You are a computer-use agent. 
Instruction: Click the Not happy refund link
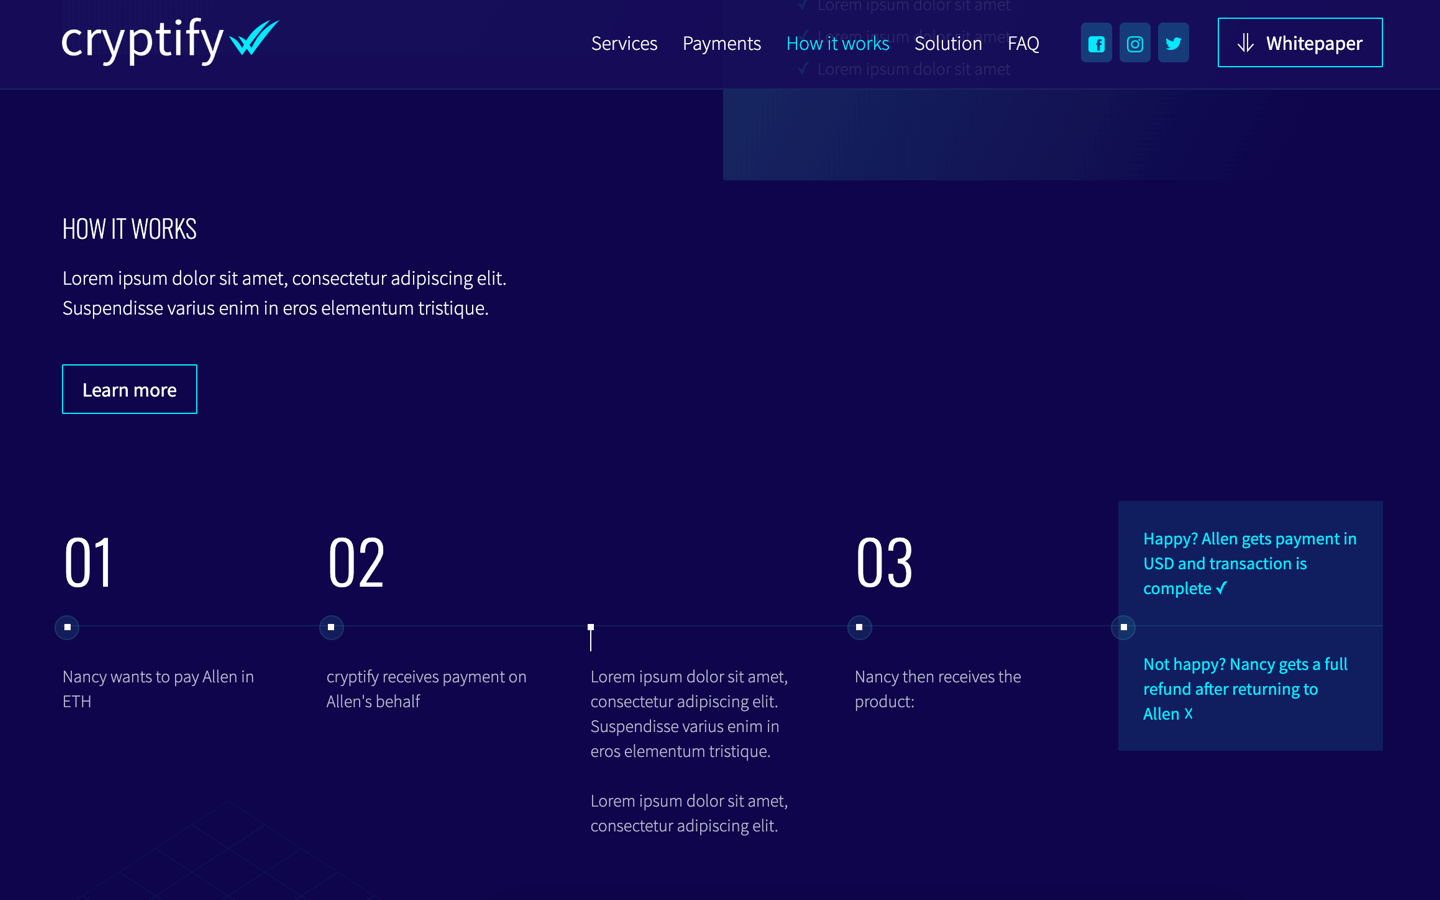coord(1246,688)
